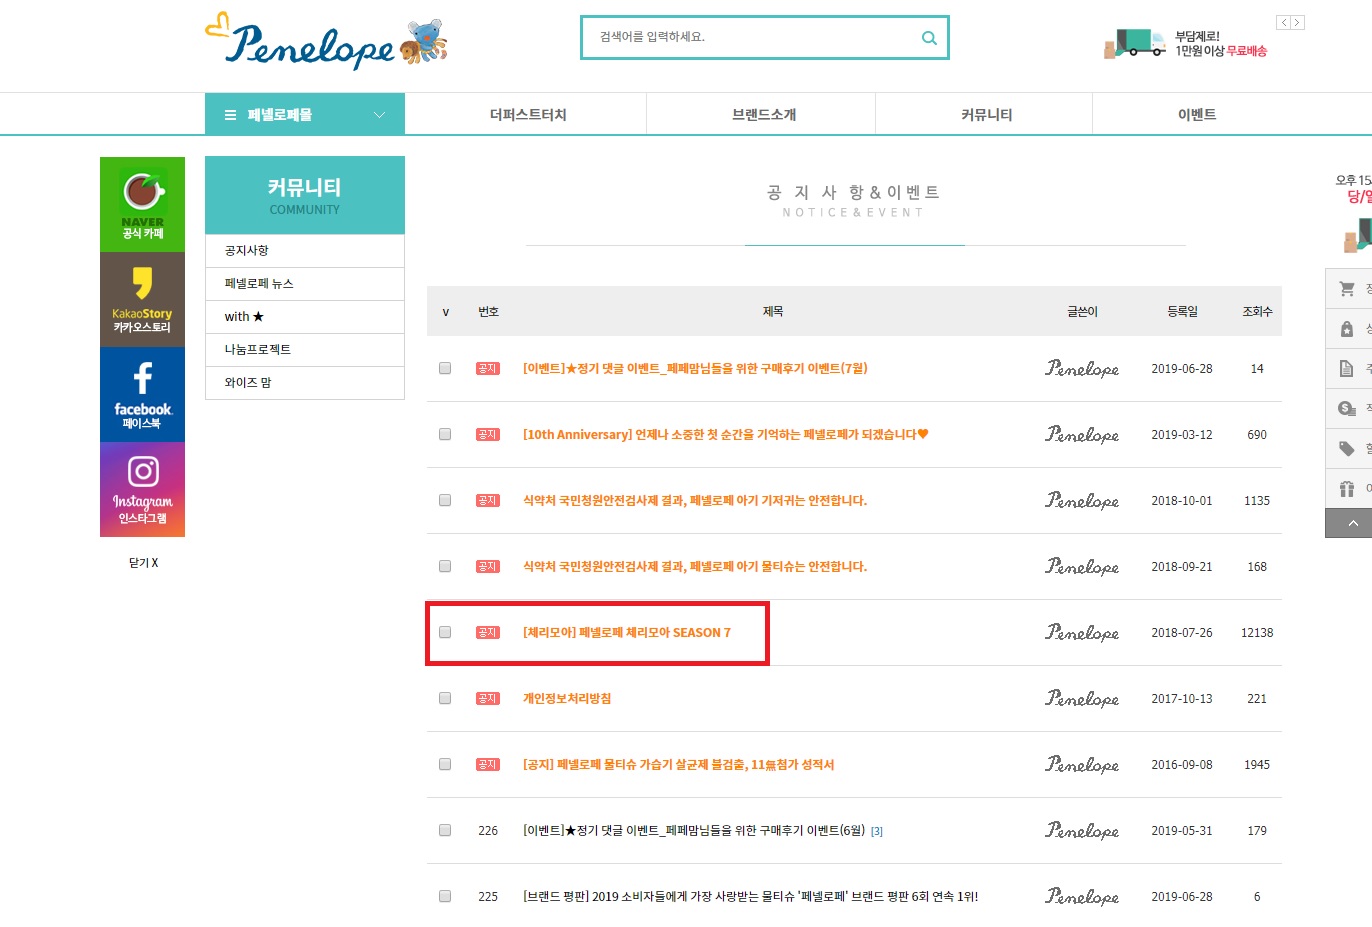Open the 7월 구매후기 이벤트 post
This screenshot has height=927, width=1372.
tap(695, 368)
